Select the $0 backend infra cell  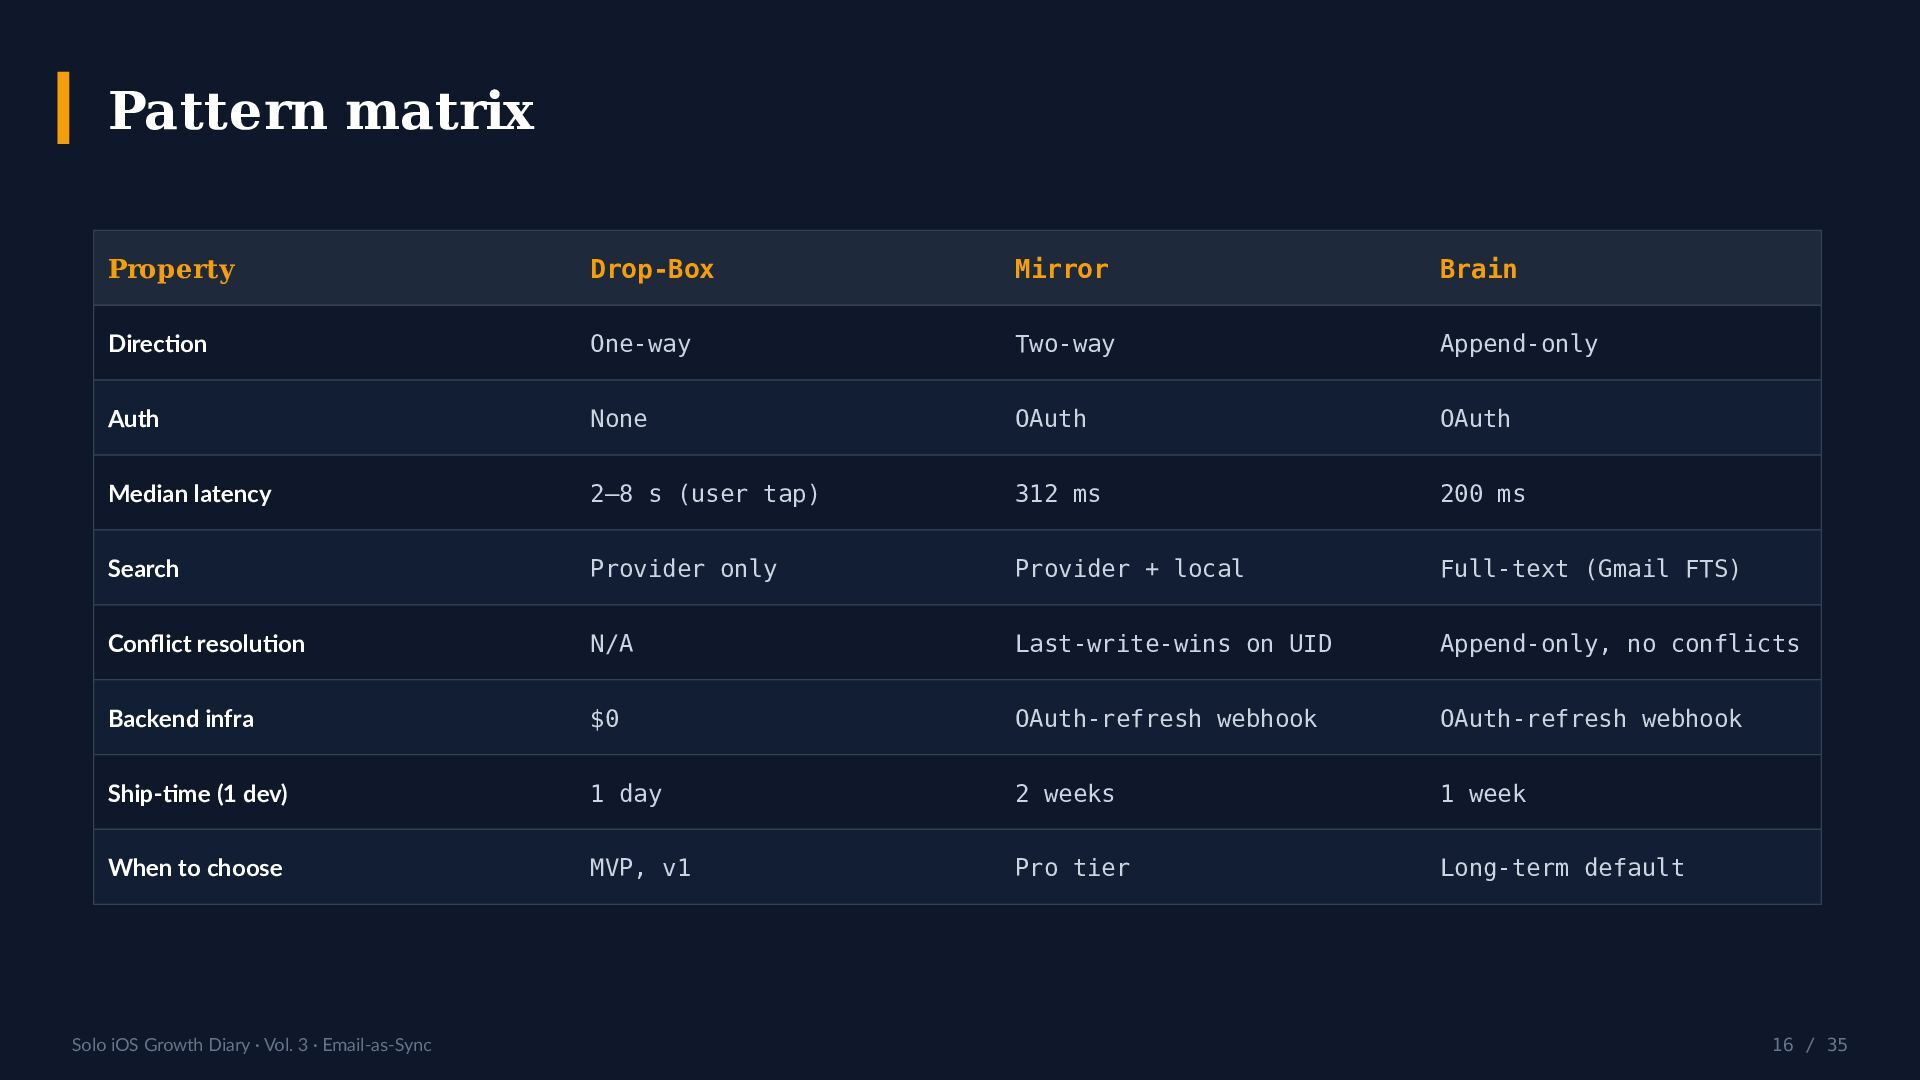(604, 719)
